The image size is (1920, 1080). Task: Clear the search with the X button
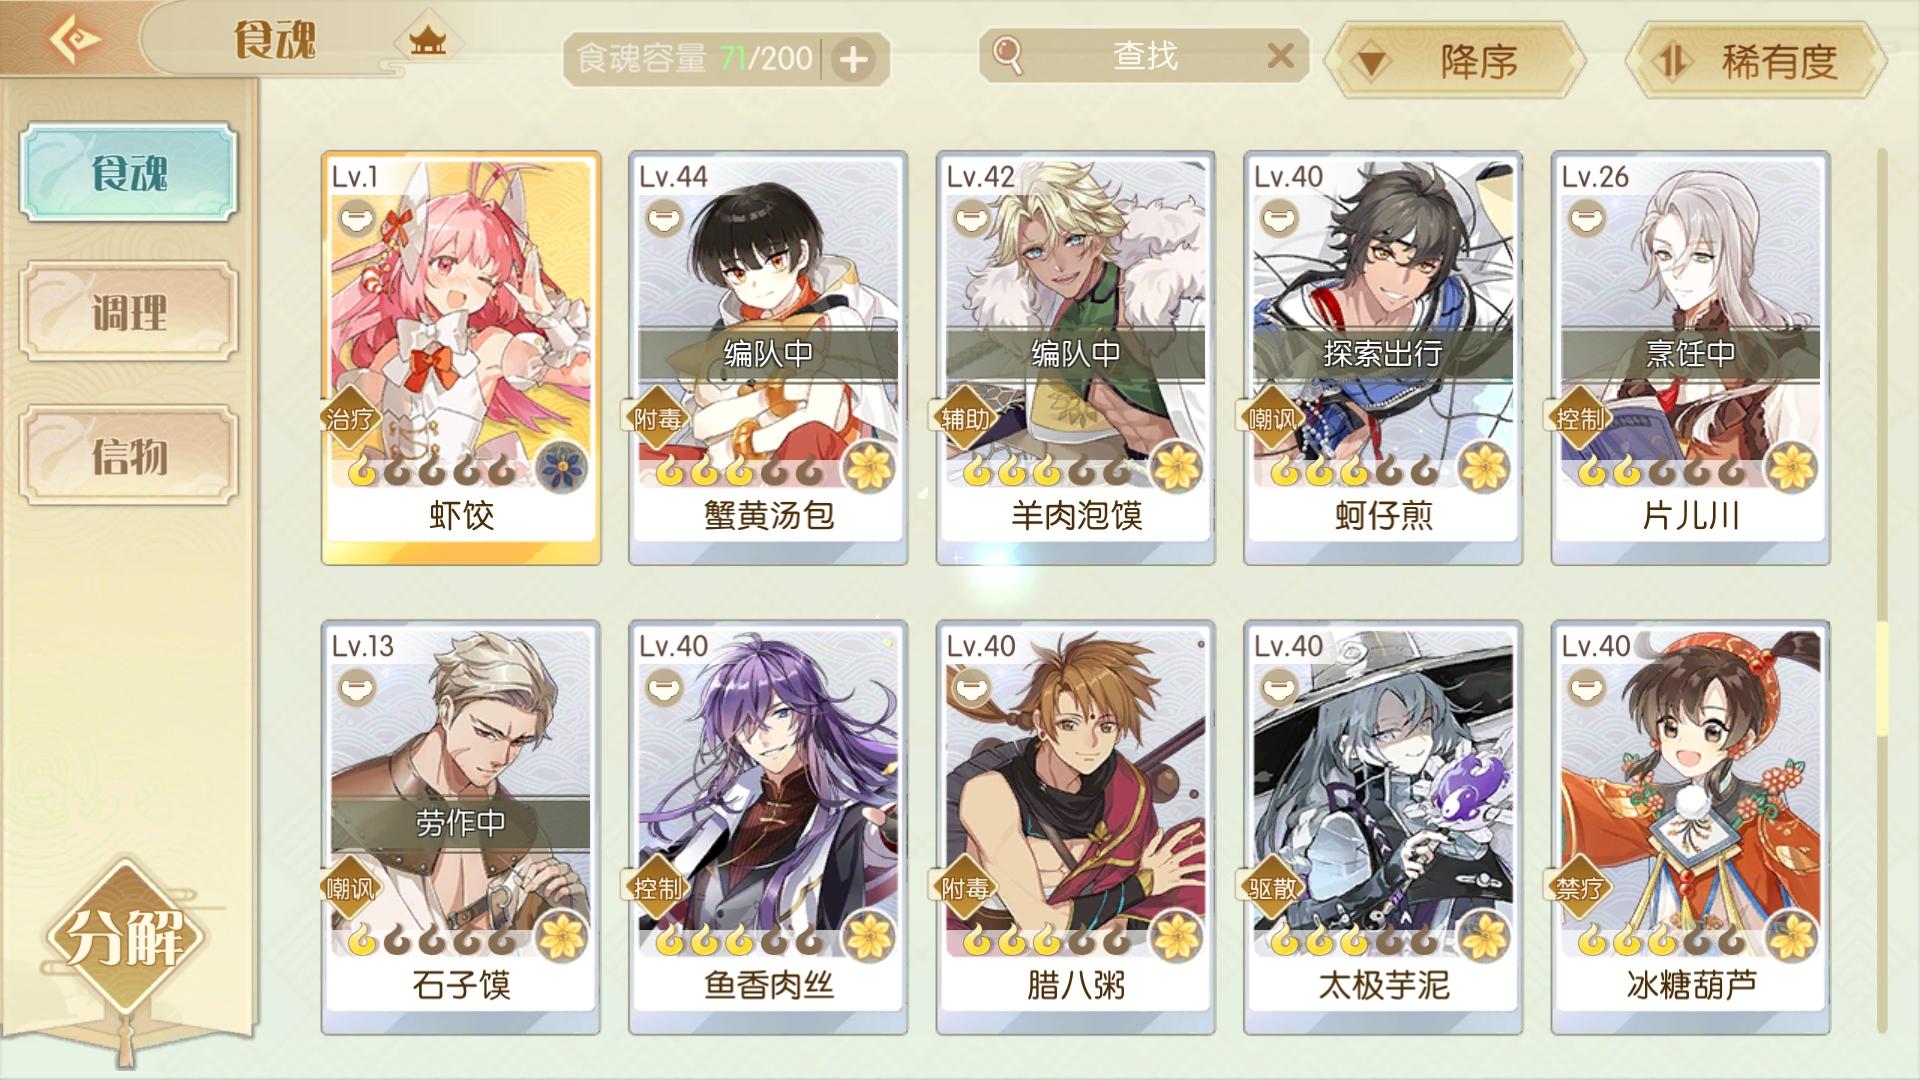(x=1280, y=56)
